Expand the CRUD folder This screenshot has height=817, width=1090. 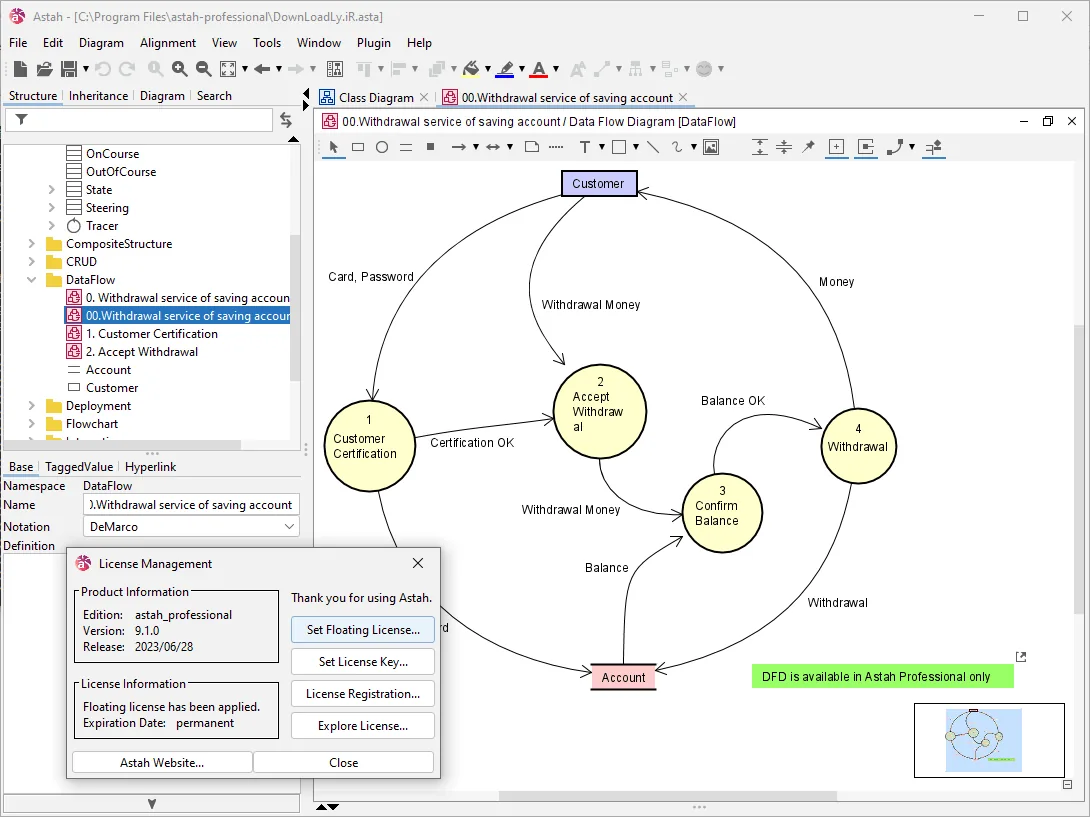click(31, 262)
